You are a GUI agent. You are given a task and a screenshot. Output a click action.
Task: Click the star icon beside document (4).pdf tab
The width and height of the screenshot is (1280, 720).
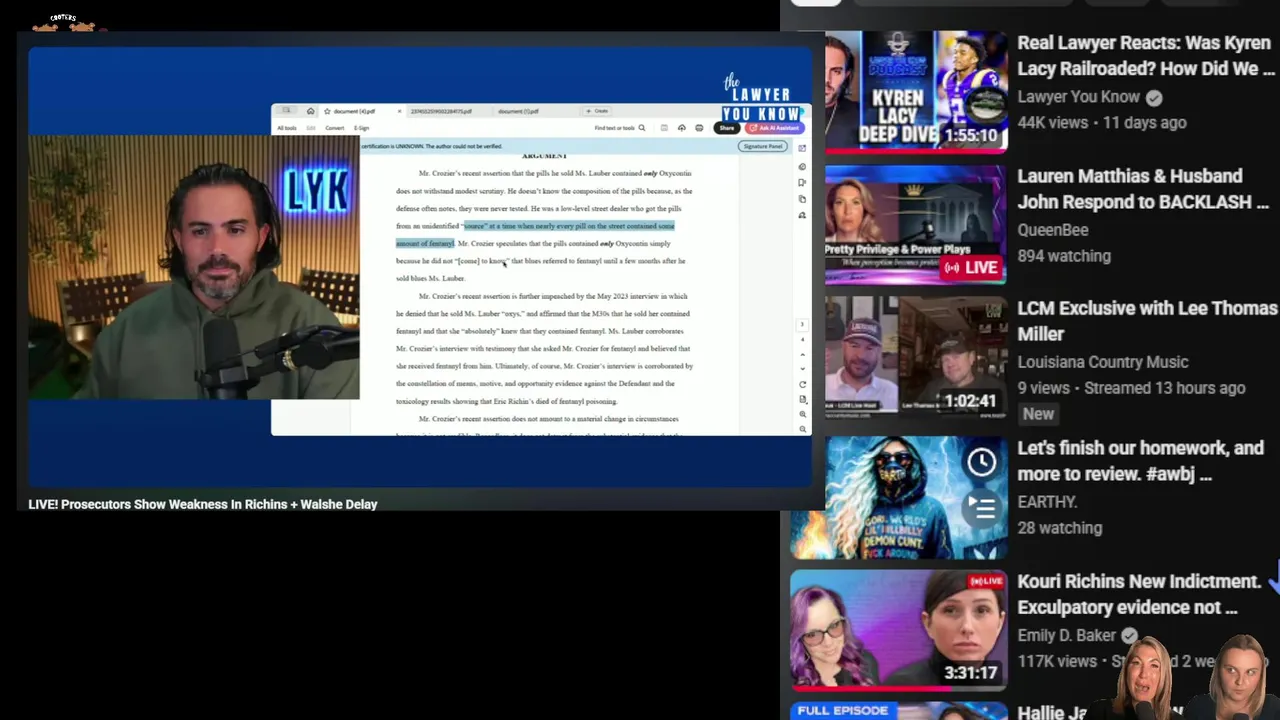327,111
